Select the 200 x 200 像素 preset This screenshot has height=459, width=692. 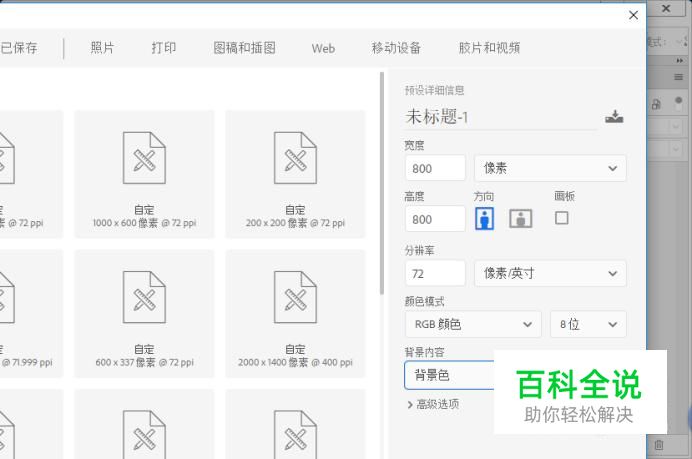[x=295, y=174]
